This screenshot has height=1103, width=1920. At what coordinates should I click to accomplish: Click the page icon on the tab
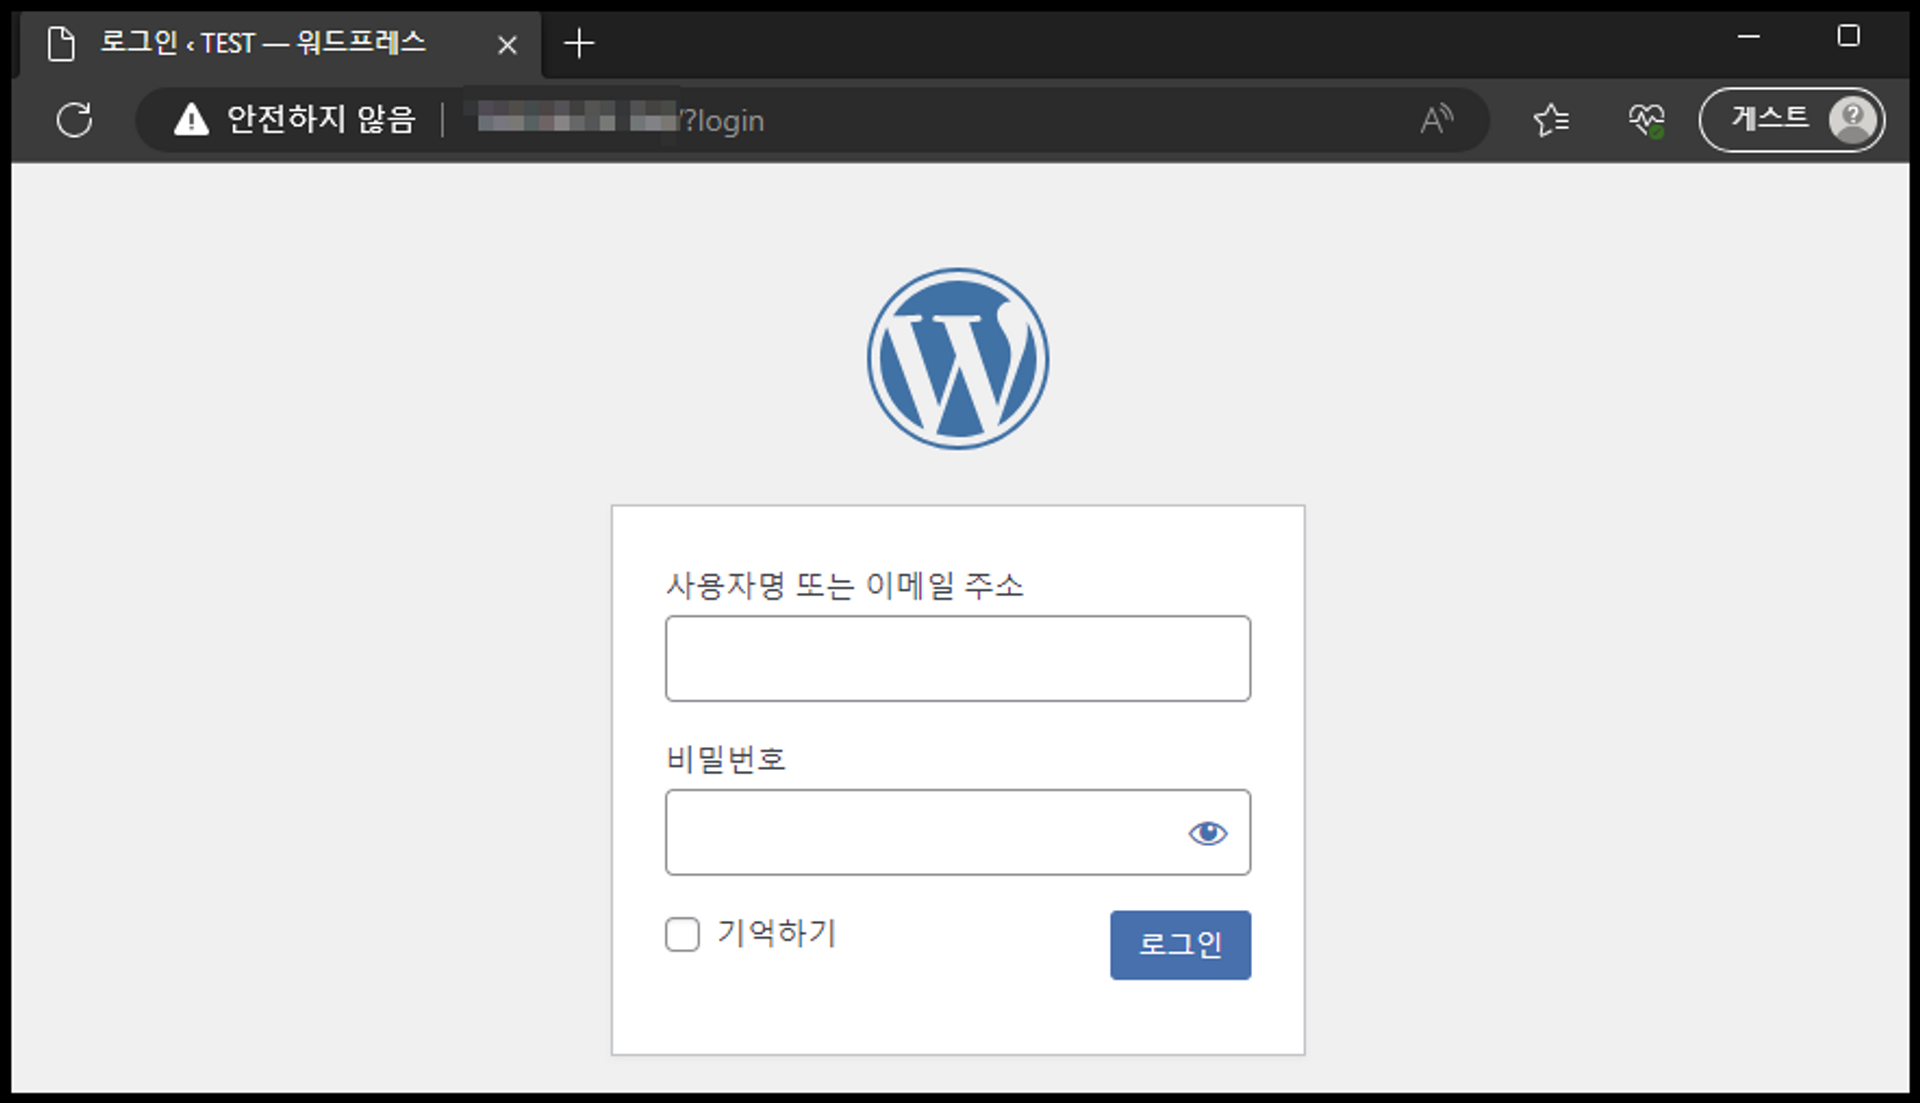[62, 44]
